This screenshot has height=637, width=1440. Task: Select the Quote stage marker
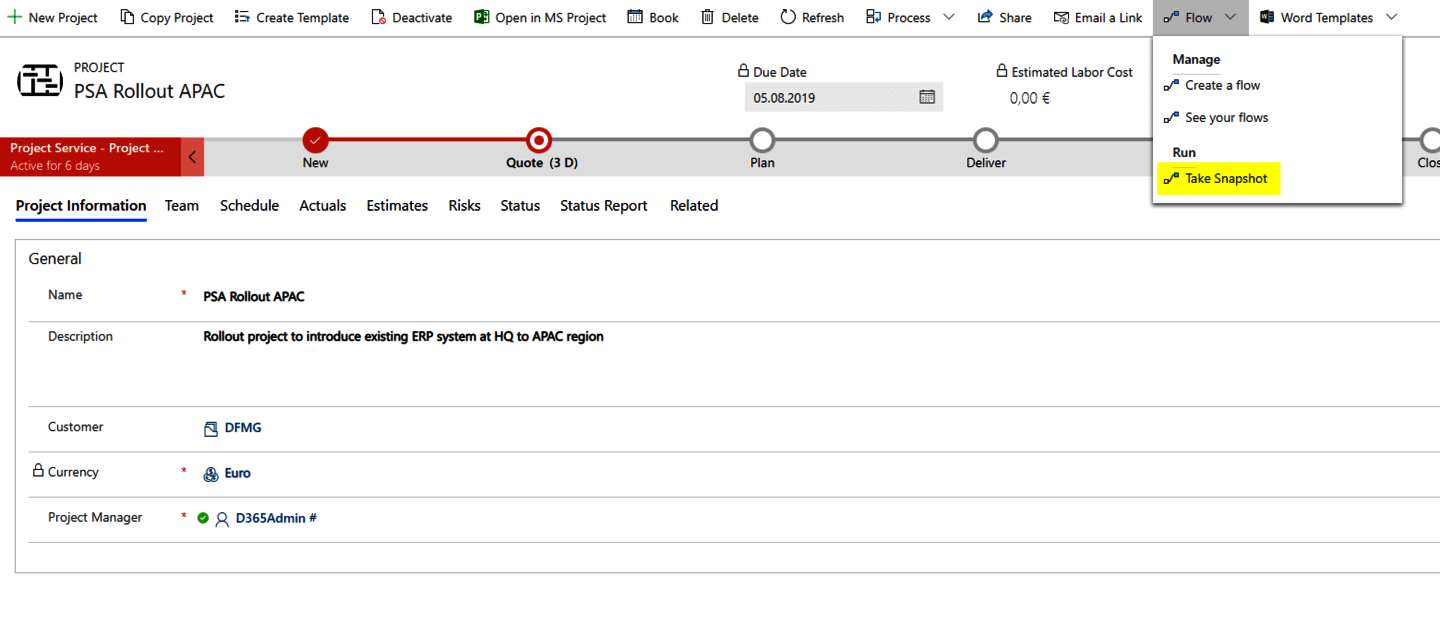[539, 140]
